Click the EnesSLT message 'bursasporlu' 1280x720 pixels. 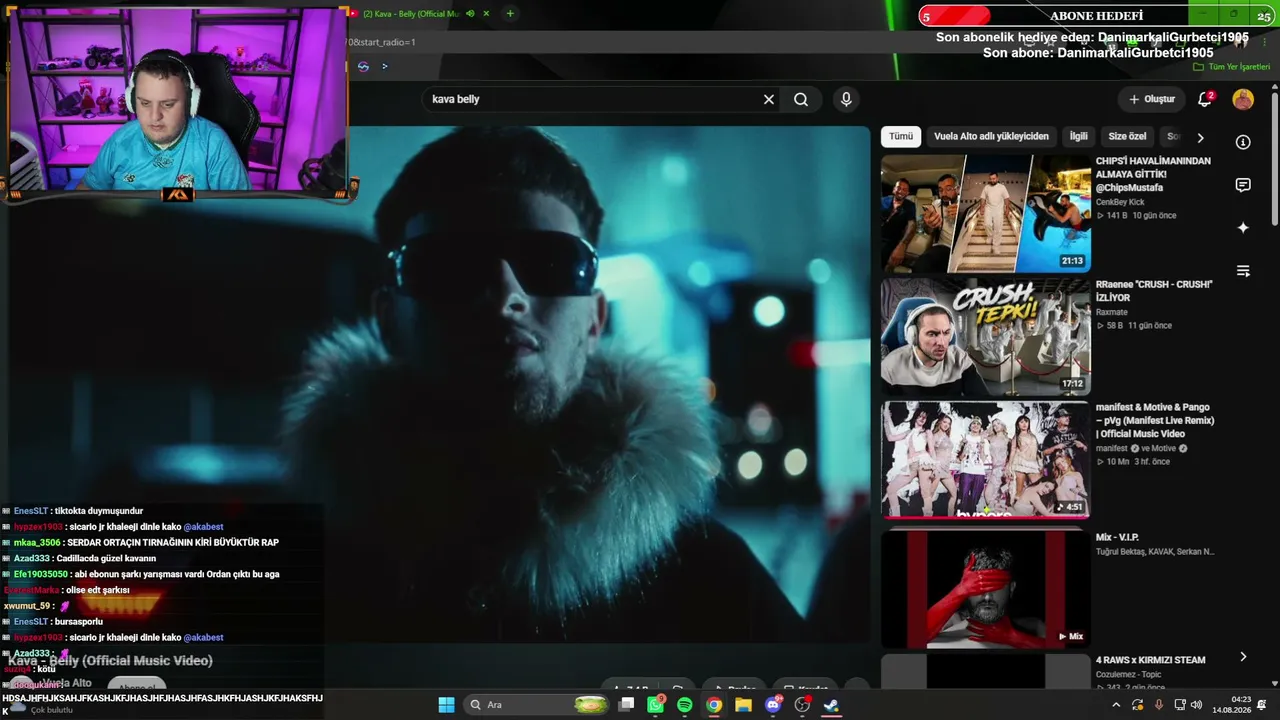(79, 622)
